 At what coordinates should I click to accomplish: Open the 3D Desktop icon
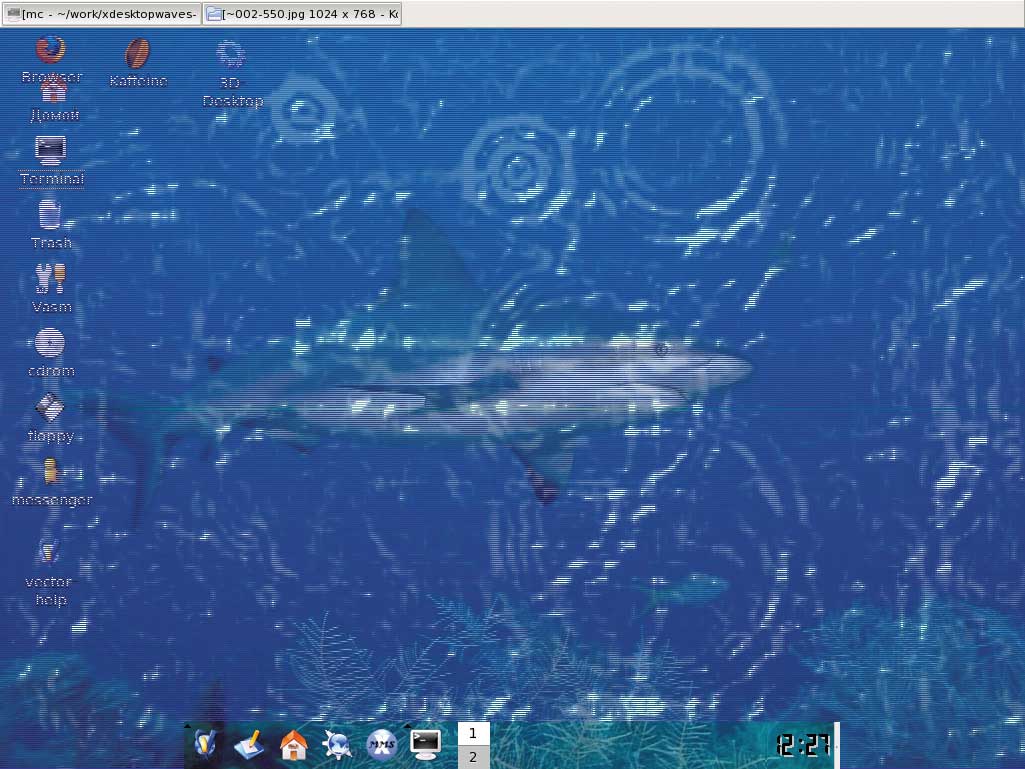[231, 56]
